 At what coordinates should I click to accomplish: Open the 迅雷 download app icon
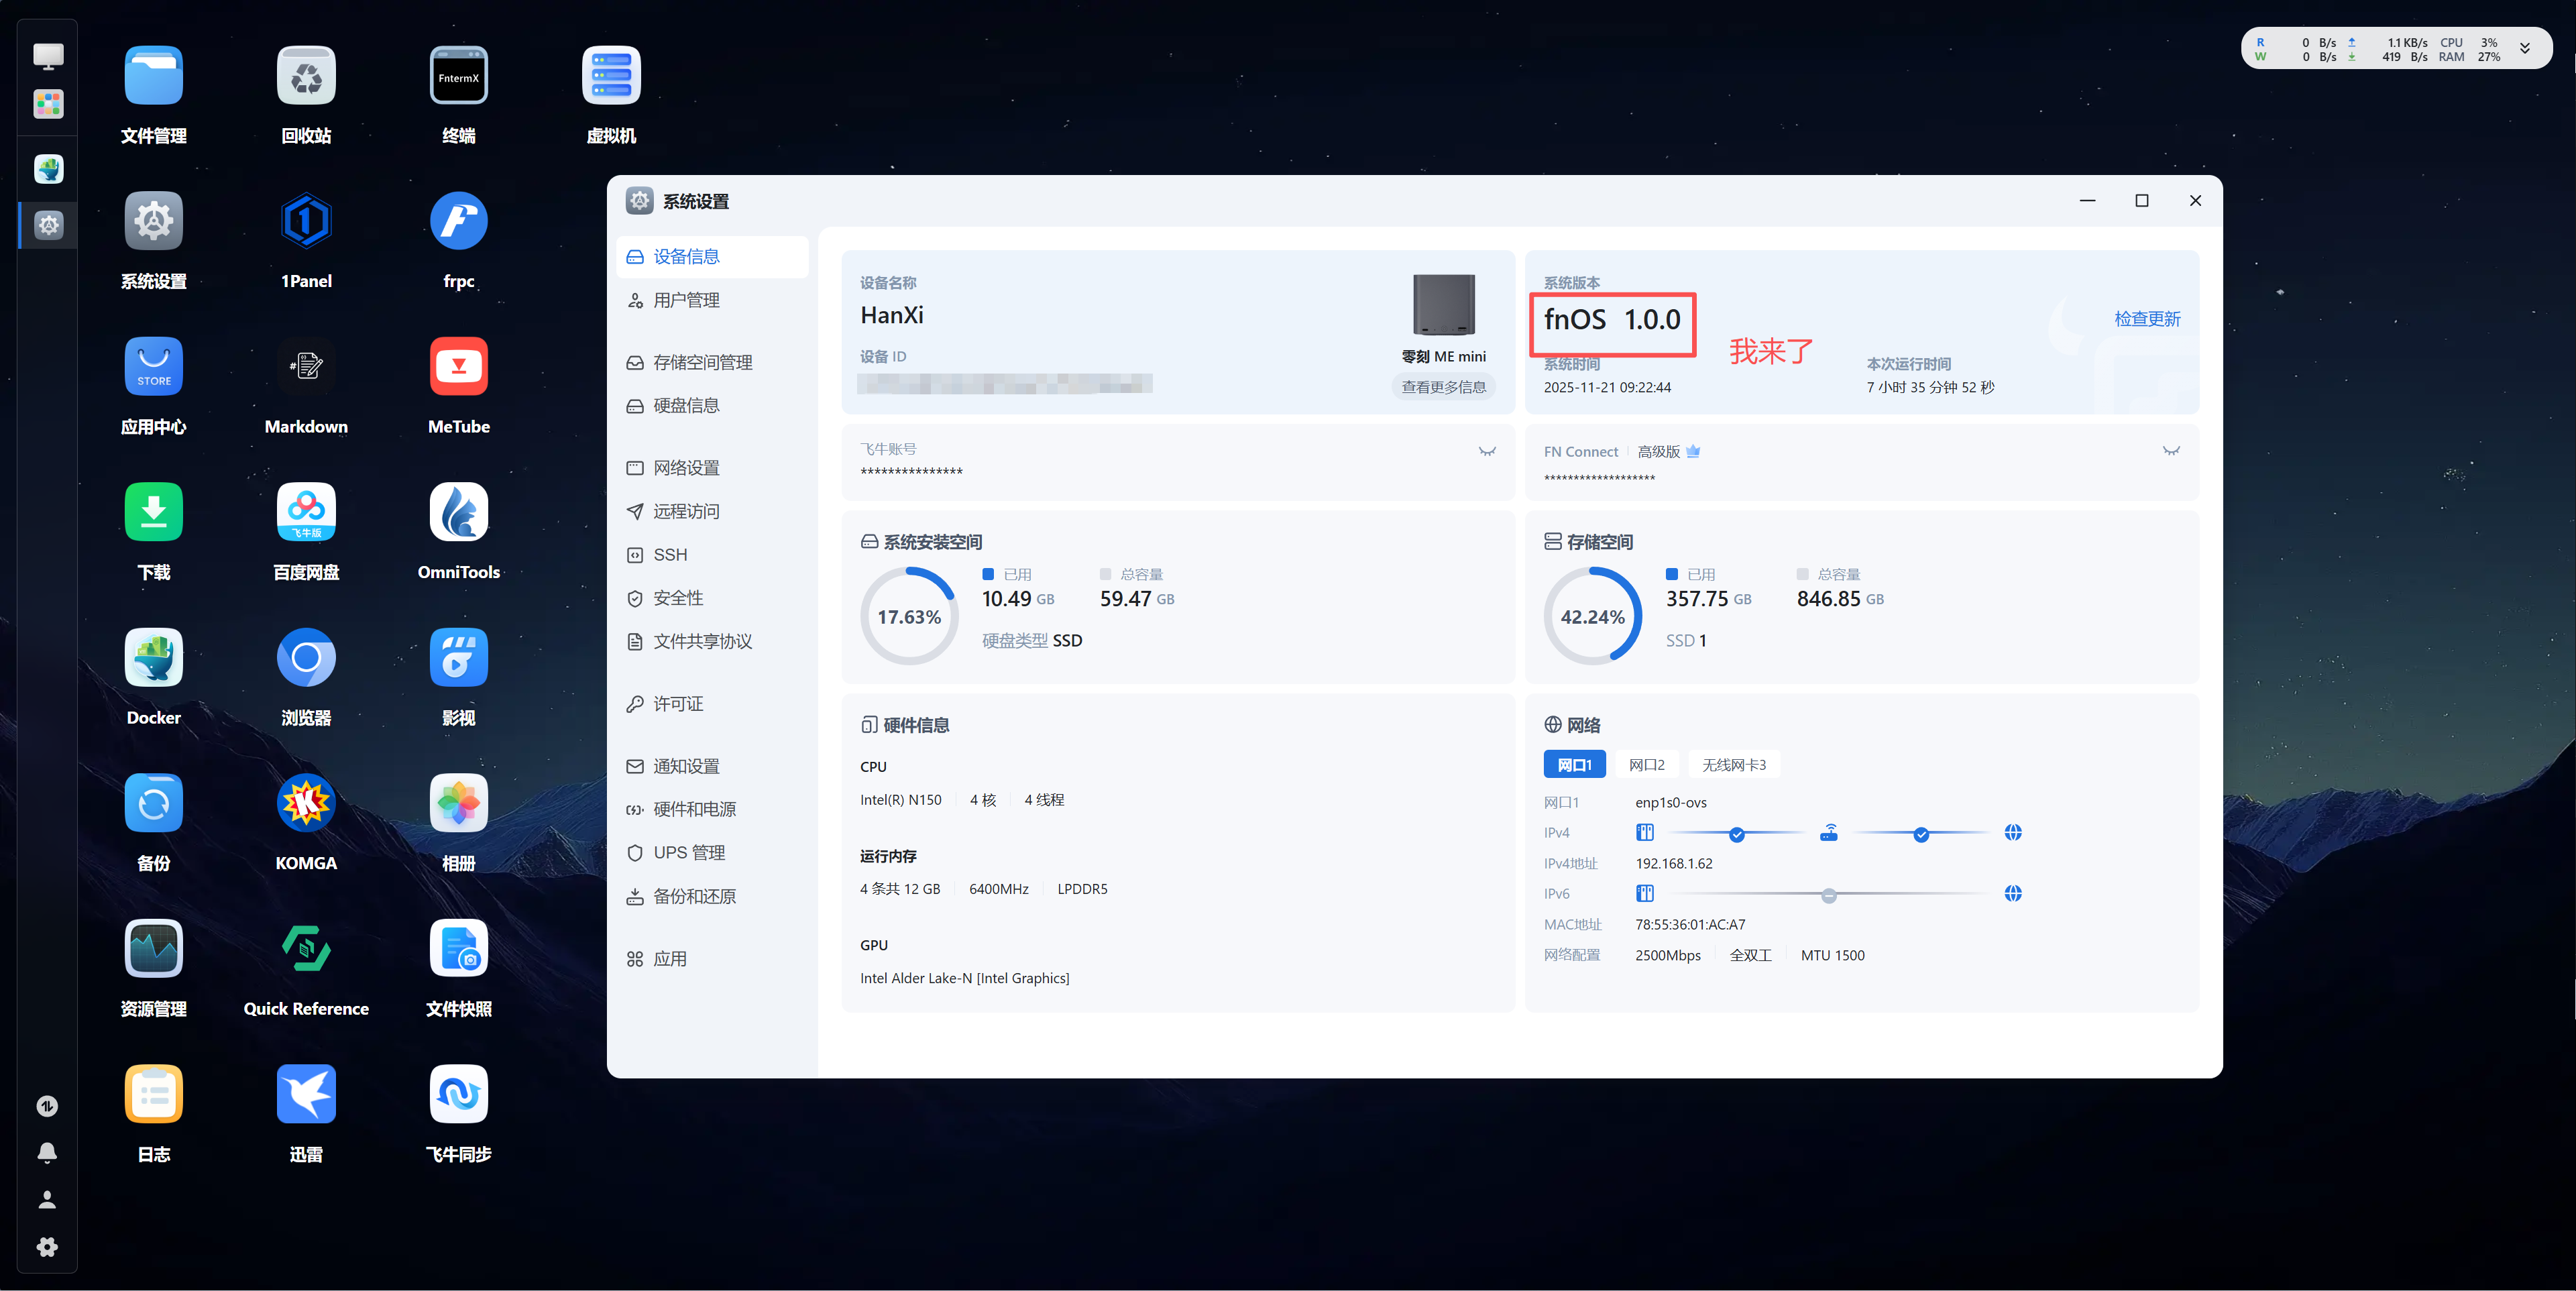click(x=306, y=1094)
